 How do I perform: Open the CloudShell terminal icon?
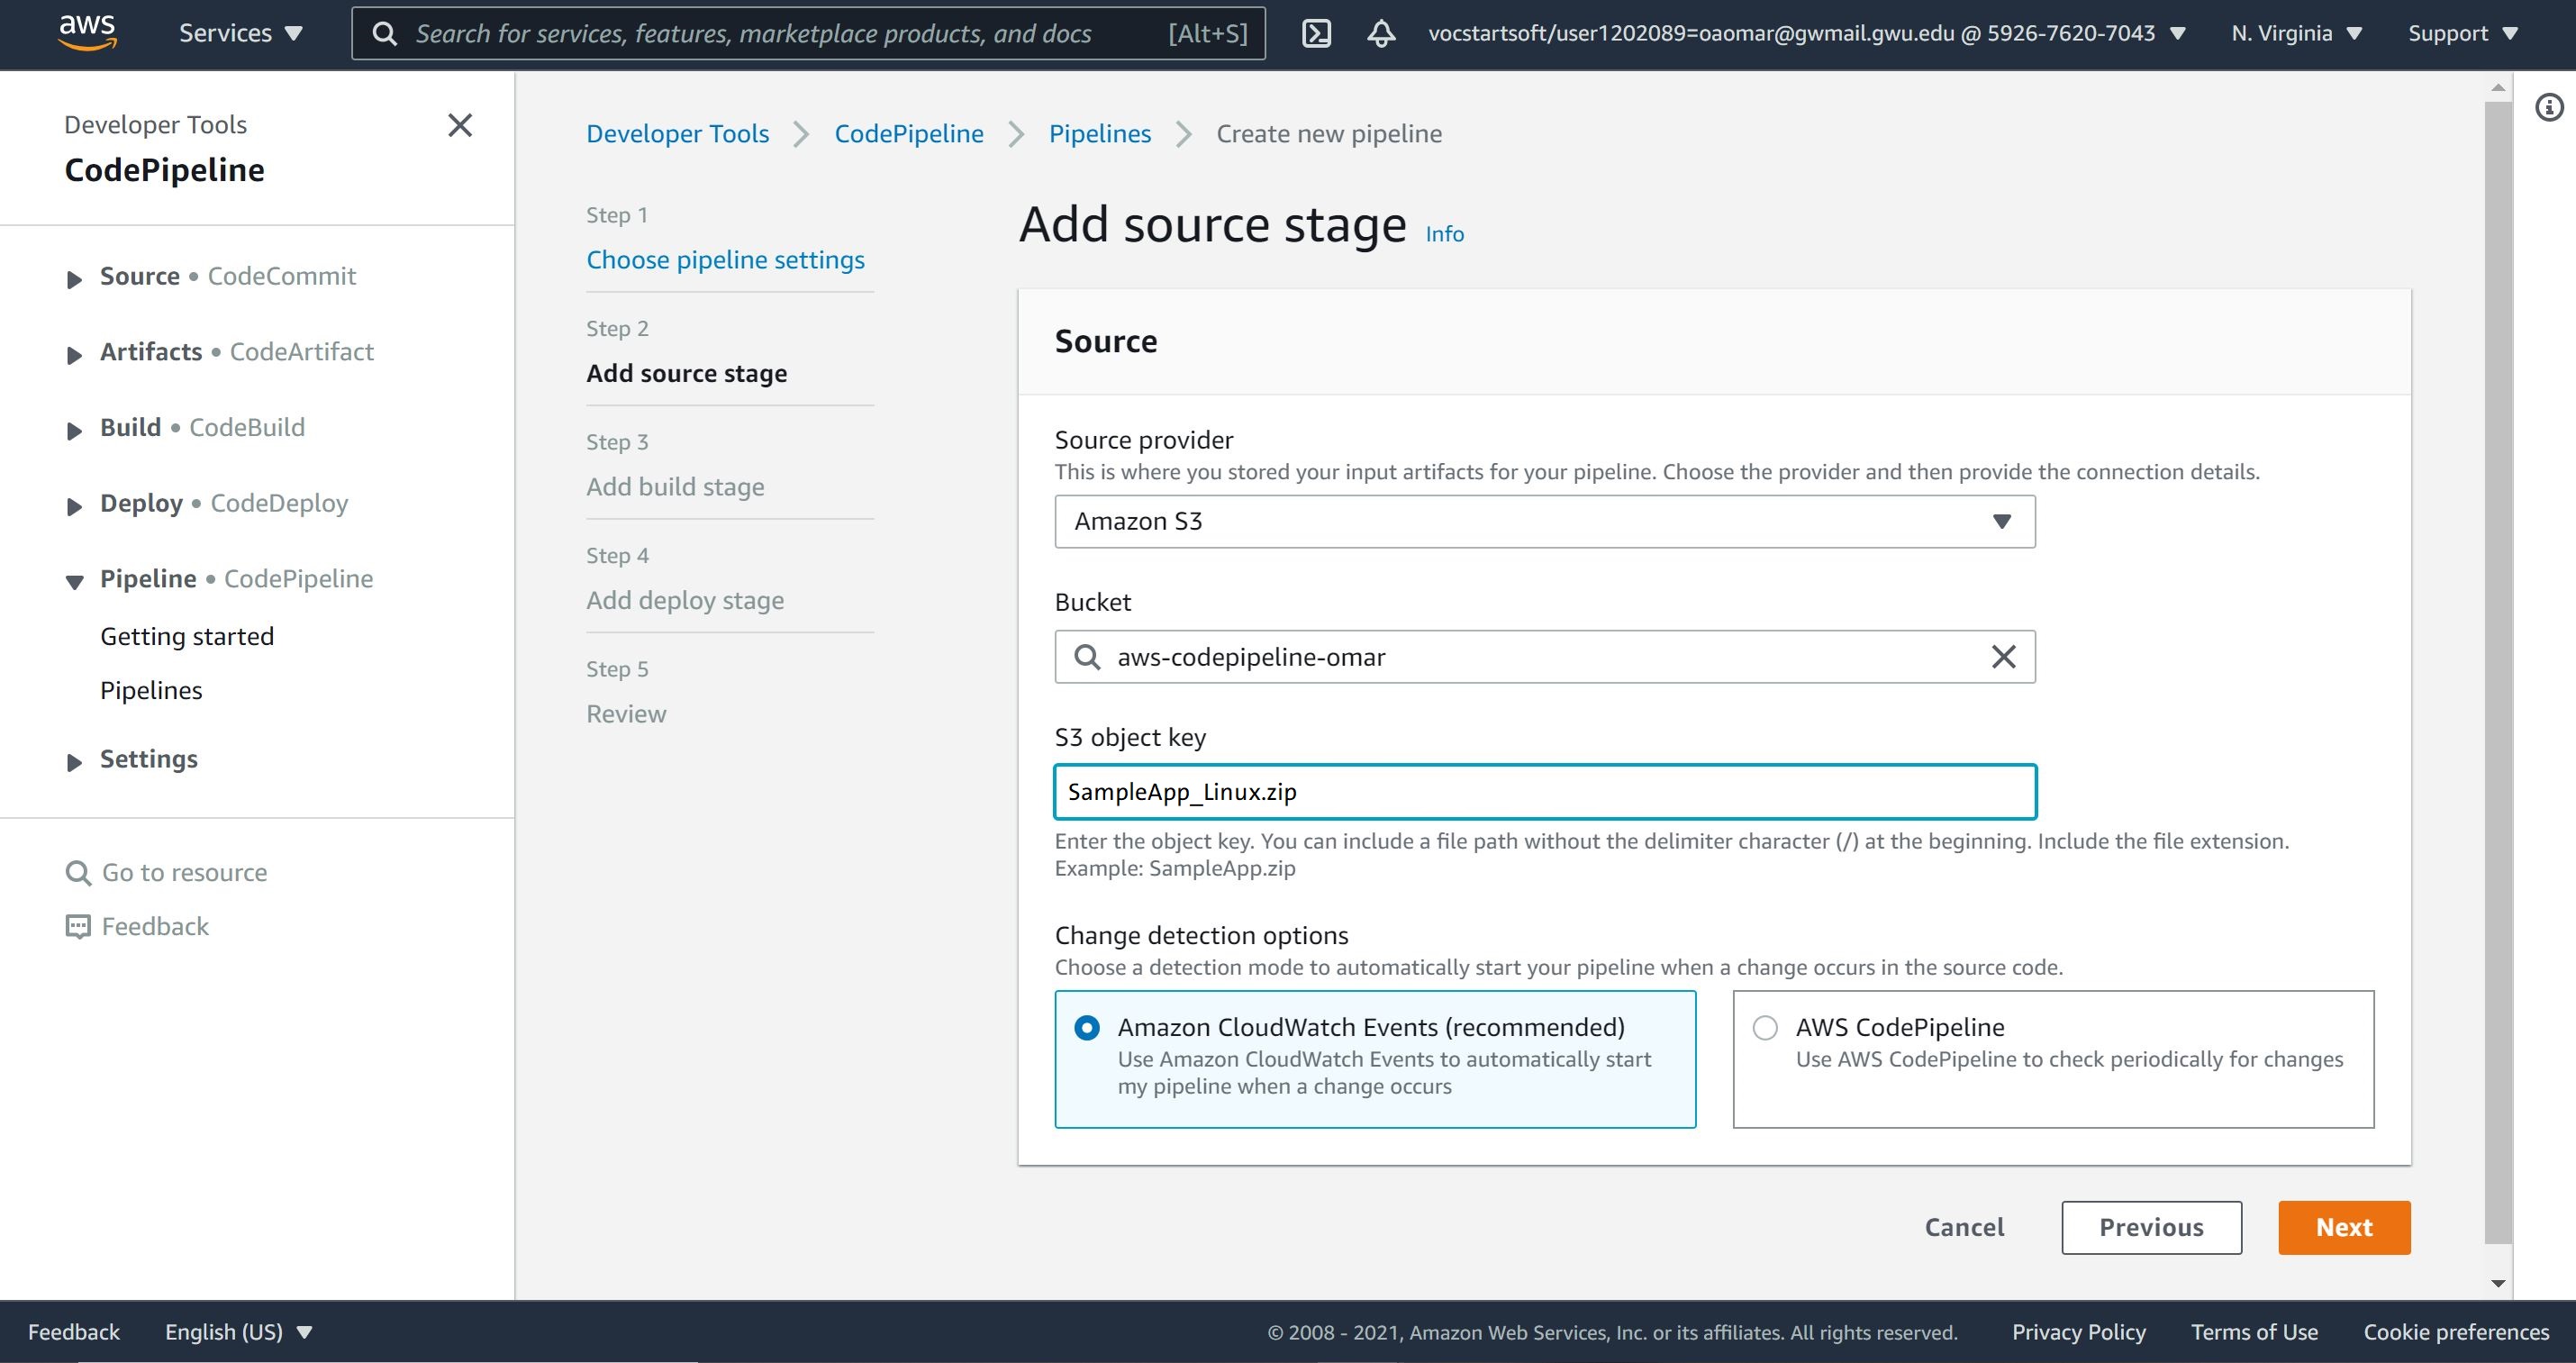click(x=1316, y=33)
